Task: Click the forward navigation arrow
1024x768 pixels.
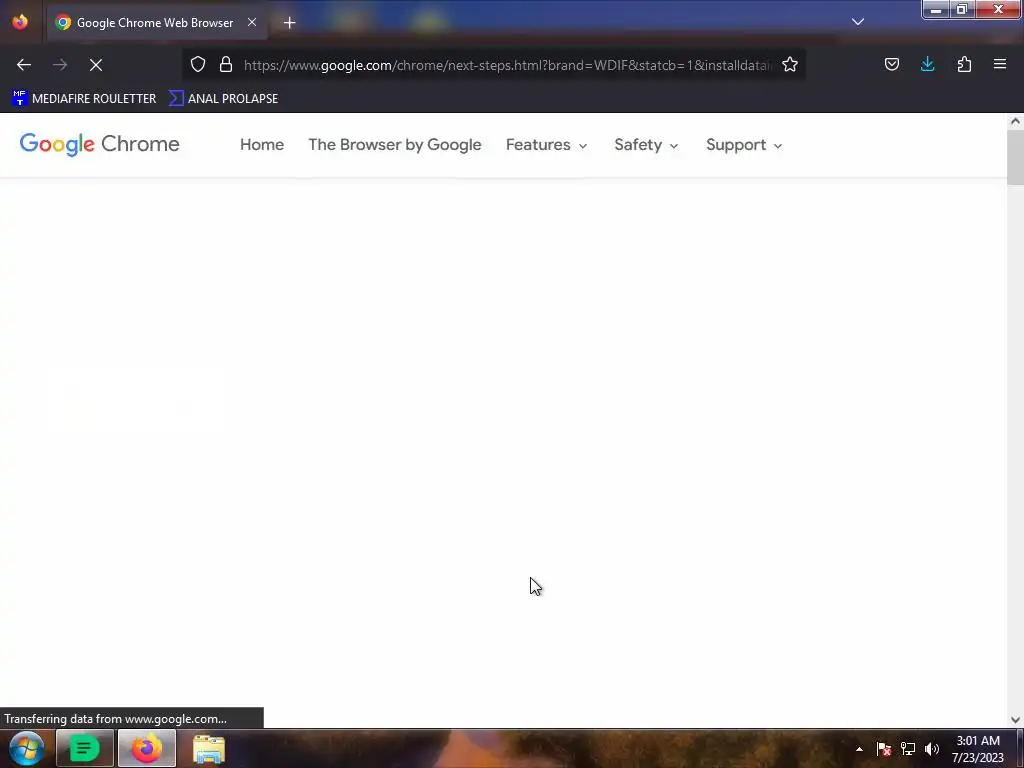Action: click(60, 65)
